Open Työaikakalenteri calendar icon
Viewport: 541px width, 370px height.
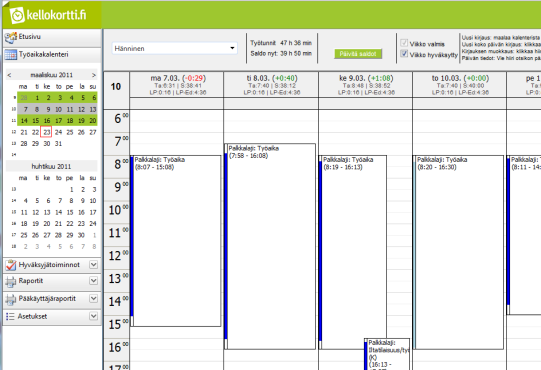pyautogui.click(x=11, y=55)
